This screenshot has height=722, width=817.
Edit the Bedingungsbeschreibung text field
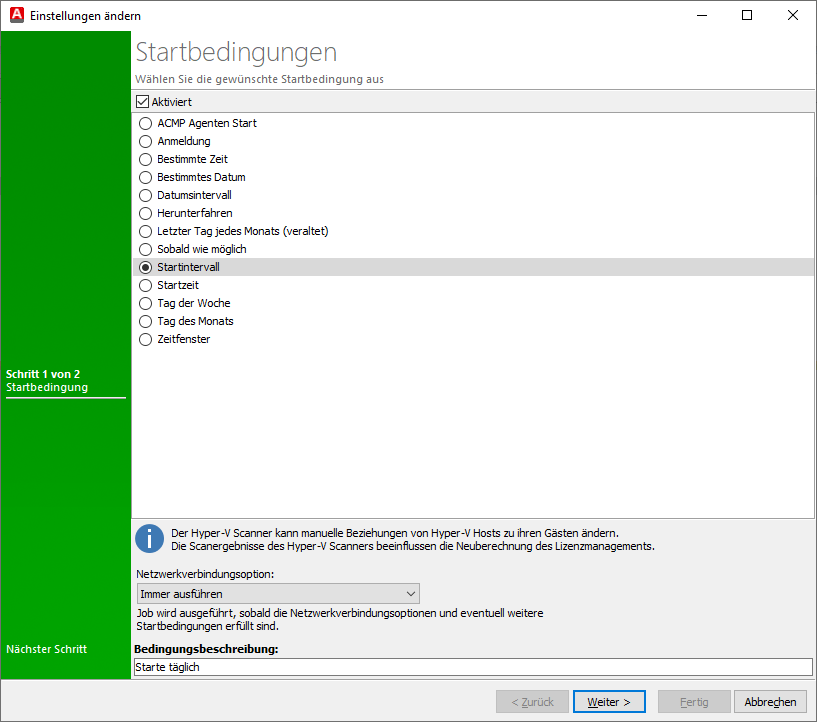[400, 666]
